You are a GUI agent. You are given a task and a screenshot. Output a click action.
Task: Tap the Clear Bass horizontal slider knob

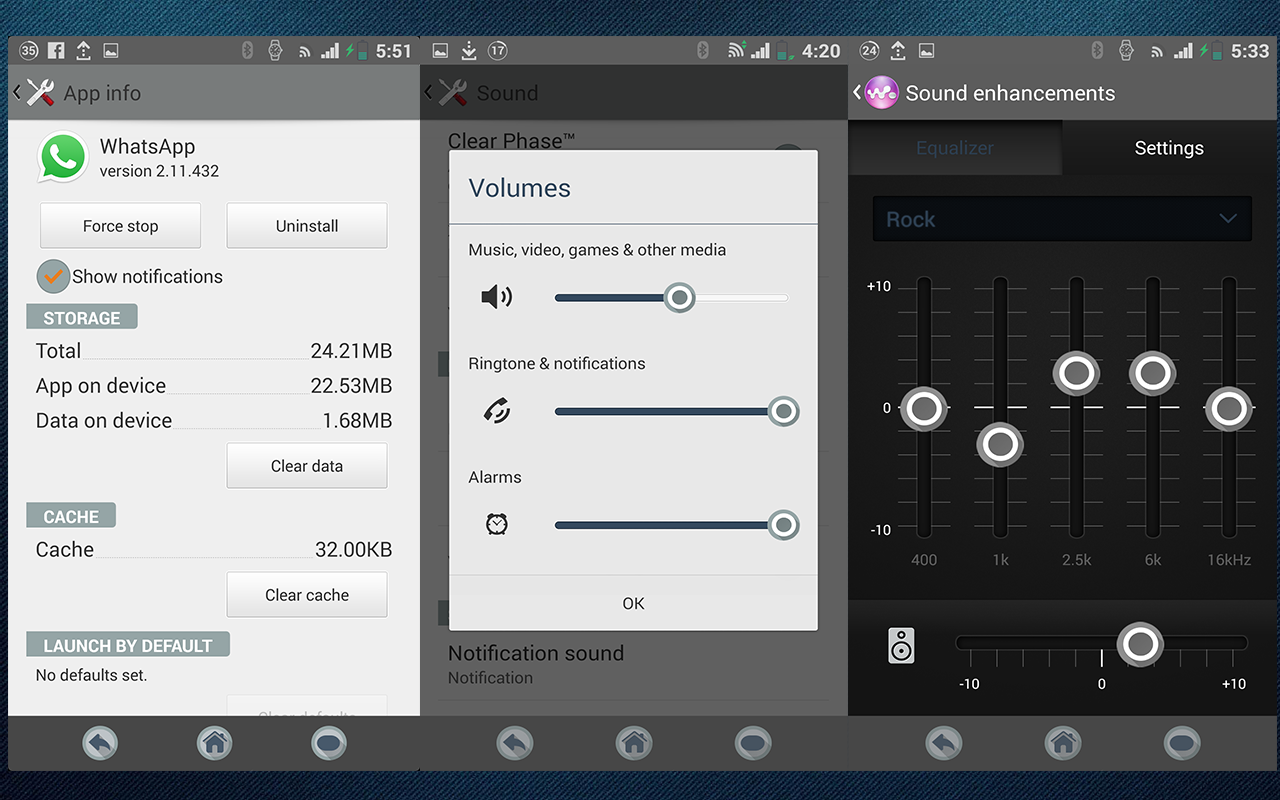click(1140, 644)
